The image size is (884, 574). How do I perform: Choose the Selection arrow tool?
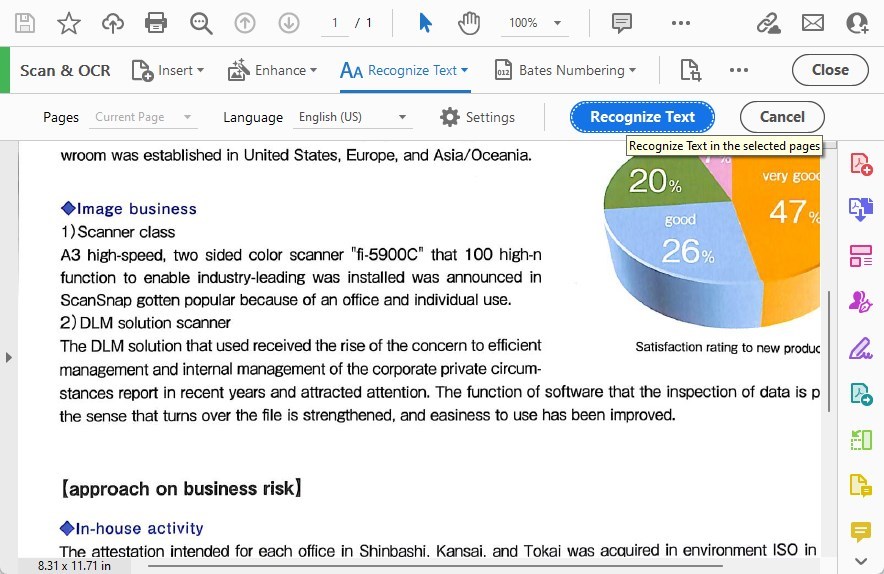(426, 23)
